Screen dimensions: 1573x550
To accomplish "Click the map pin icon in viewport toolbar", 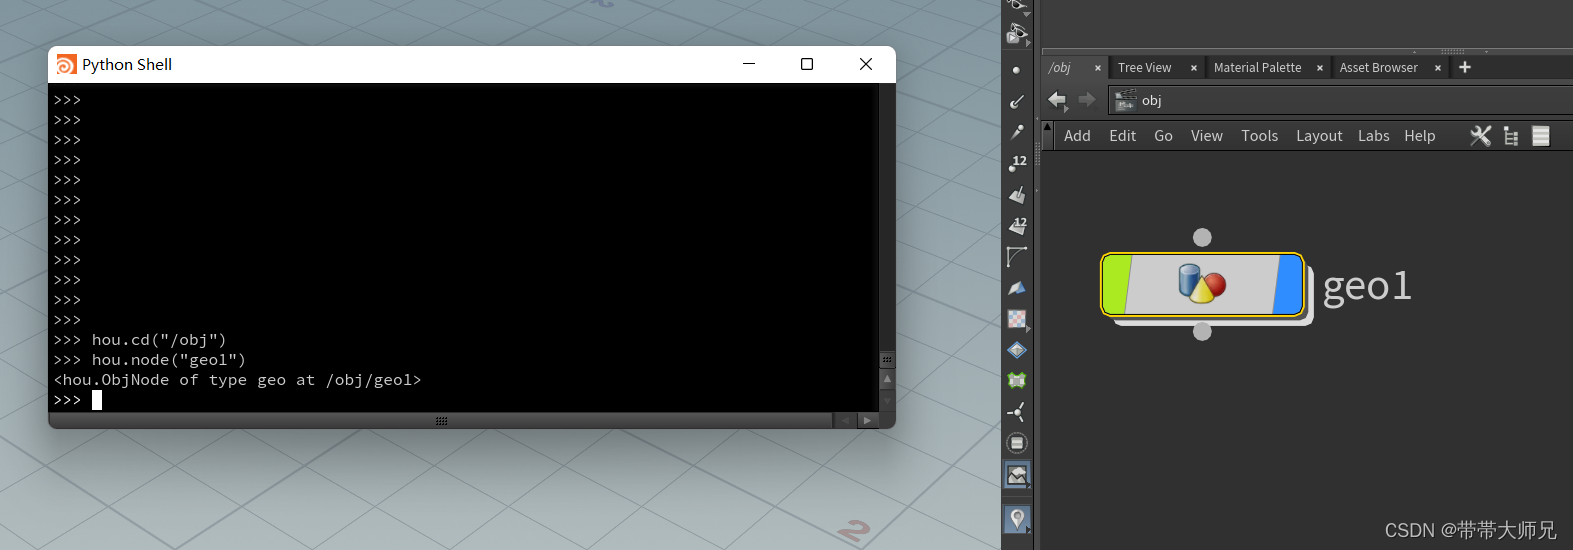I will 1017,519.
